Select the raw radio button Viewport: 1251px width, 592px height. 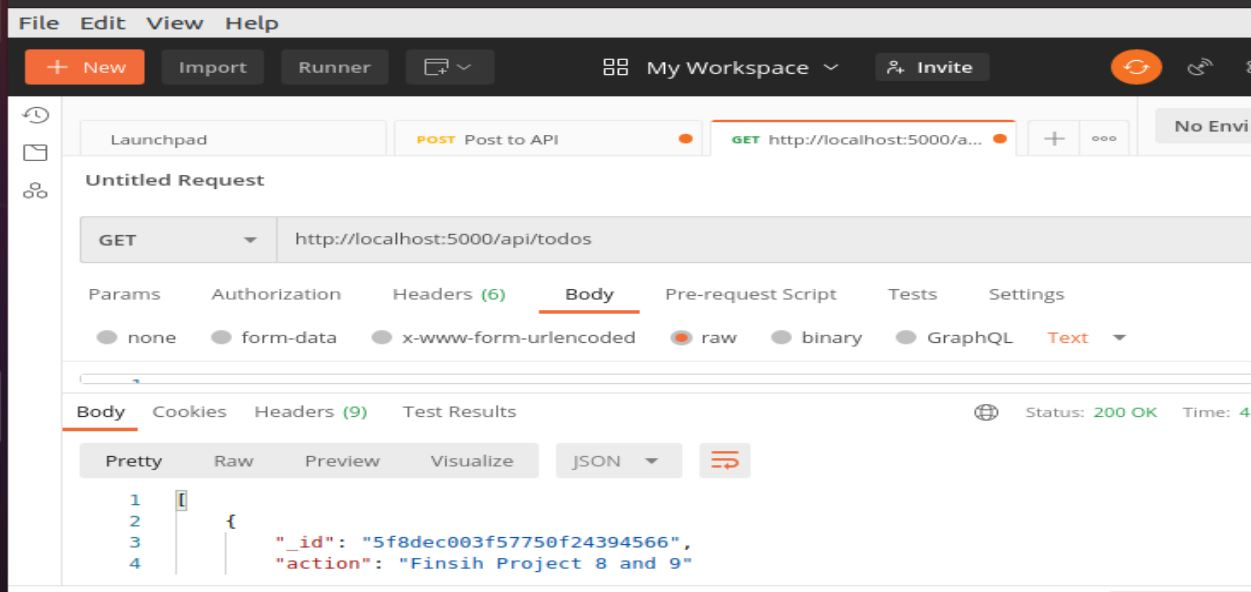click(x=681, y=338)
